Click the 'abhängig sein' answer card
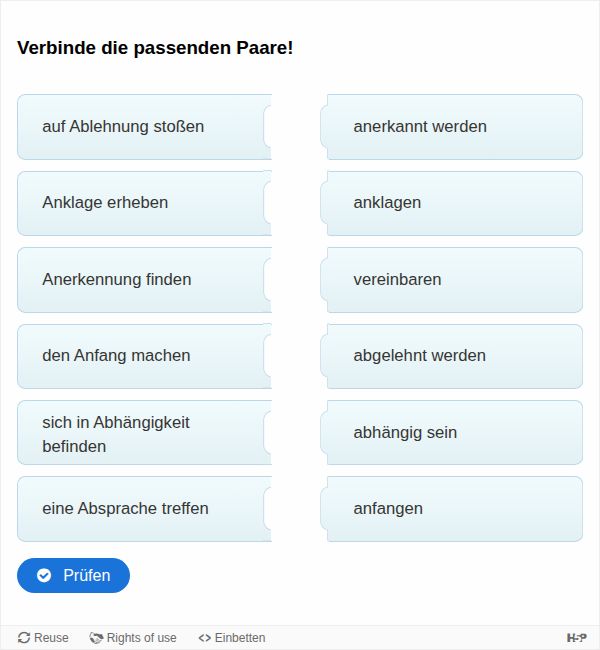Screen dimensions: 600x650 pos(454,433)
